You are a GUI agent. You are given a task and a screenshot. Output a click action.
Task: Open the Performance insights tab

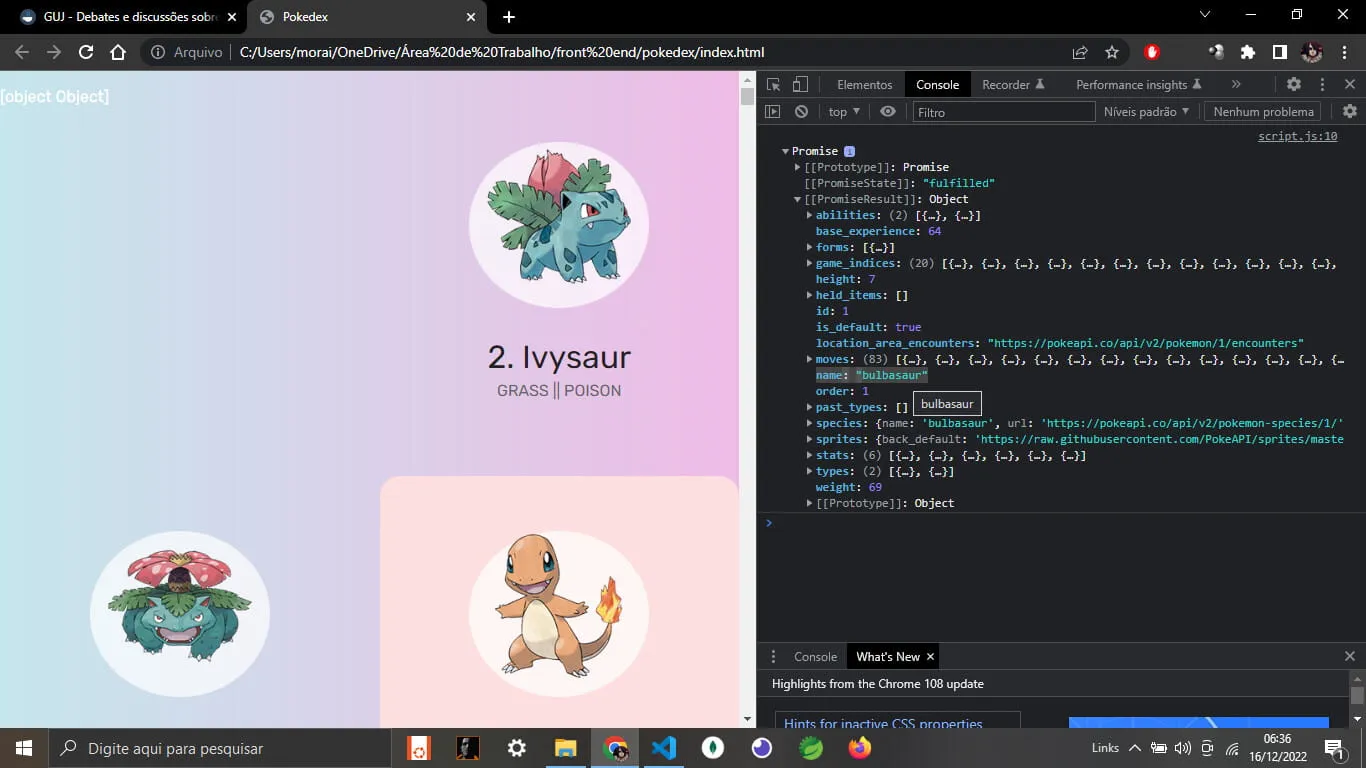point(1139,85)
